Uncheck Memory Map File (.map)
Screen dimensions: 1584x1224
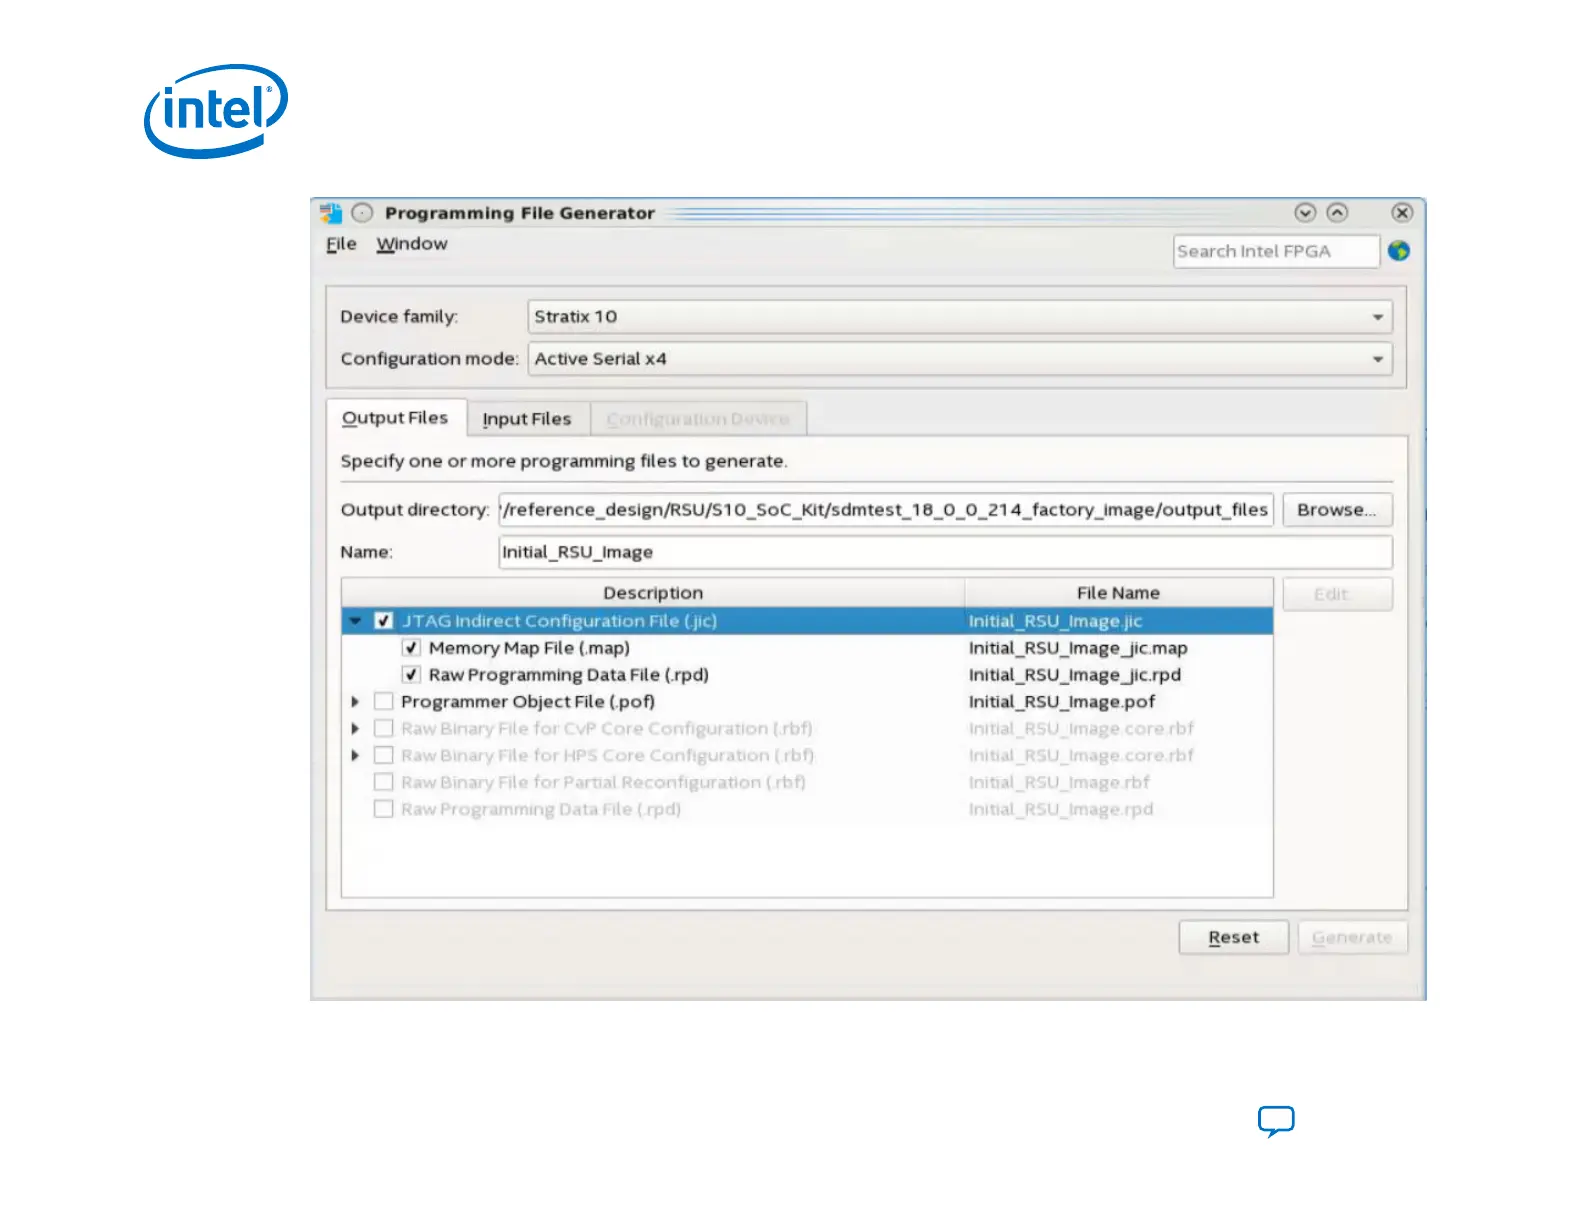[411, 648]
